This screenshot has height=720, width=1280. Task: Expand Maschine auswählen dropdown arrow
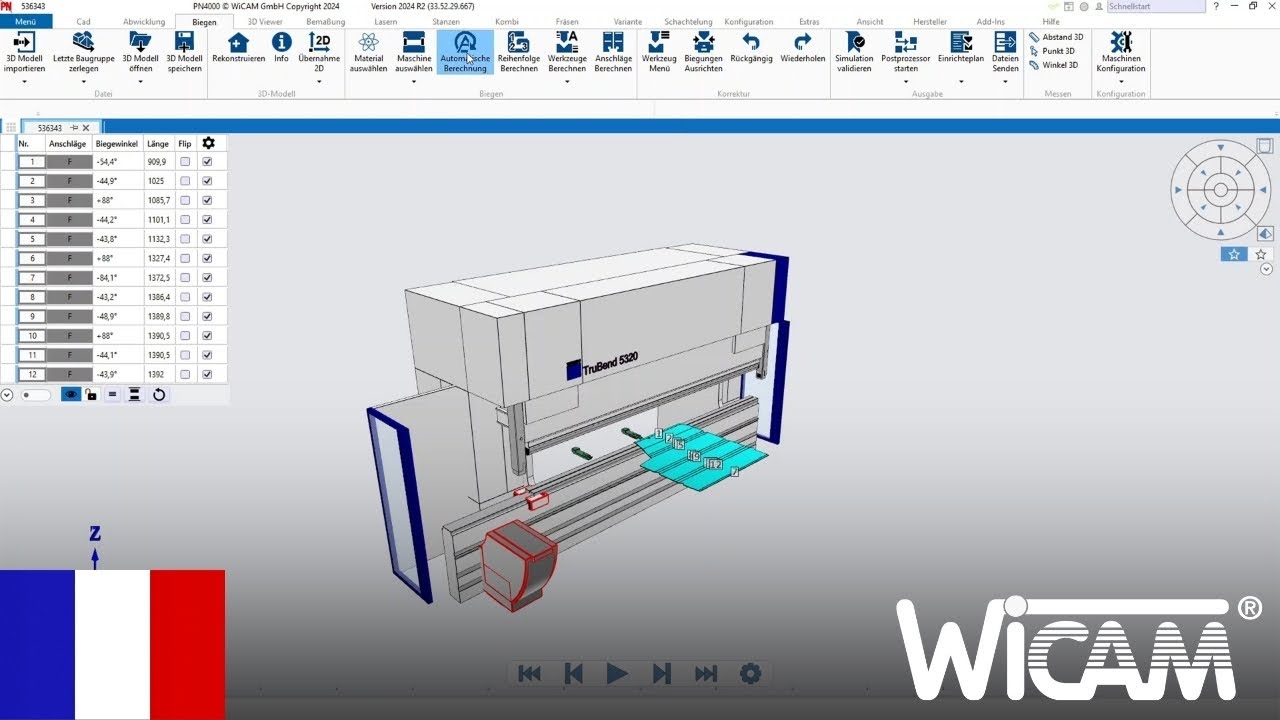(414, 82)
